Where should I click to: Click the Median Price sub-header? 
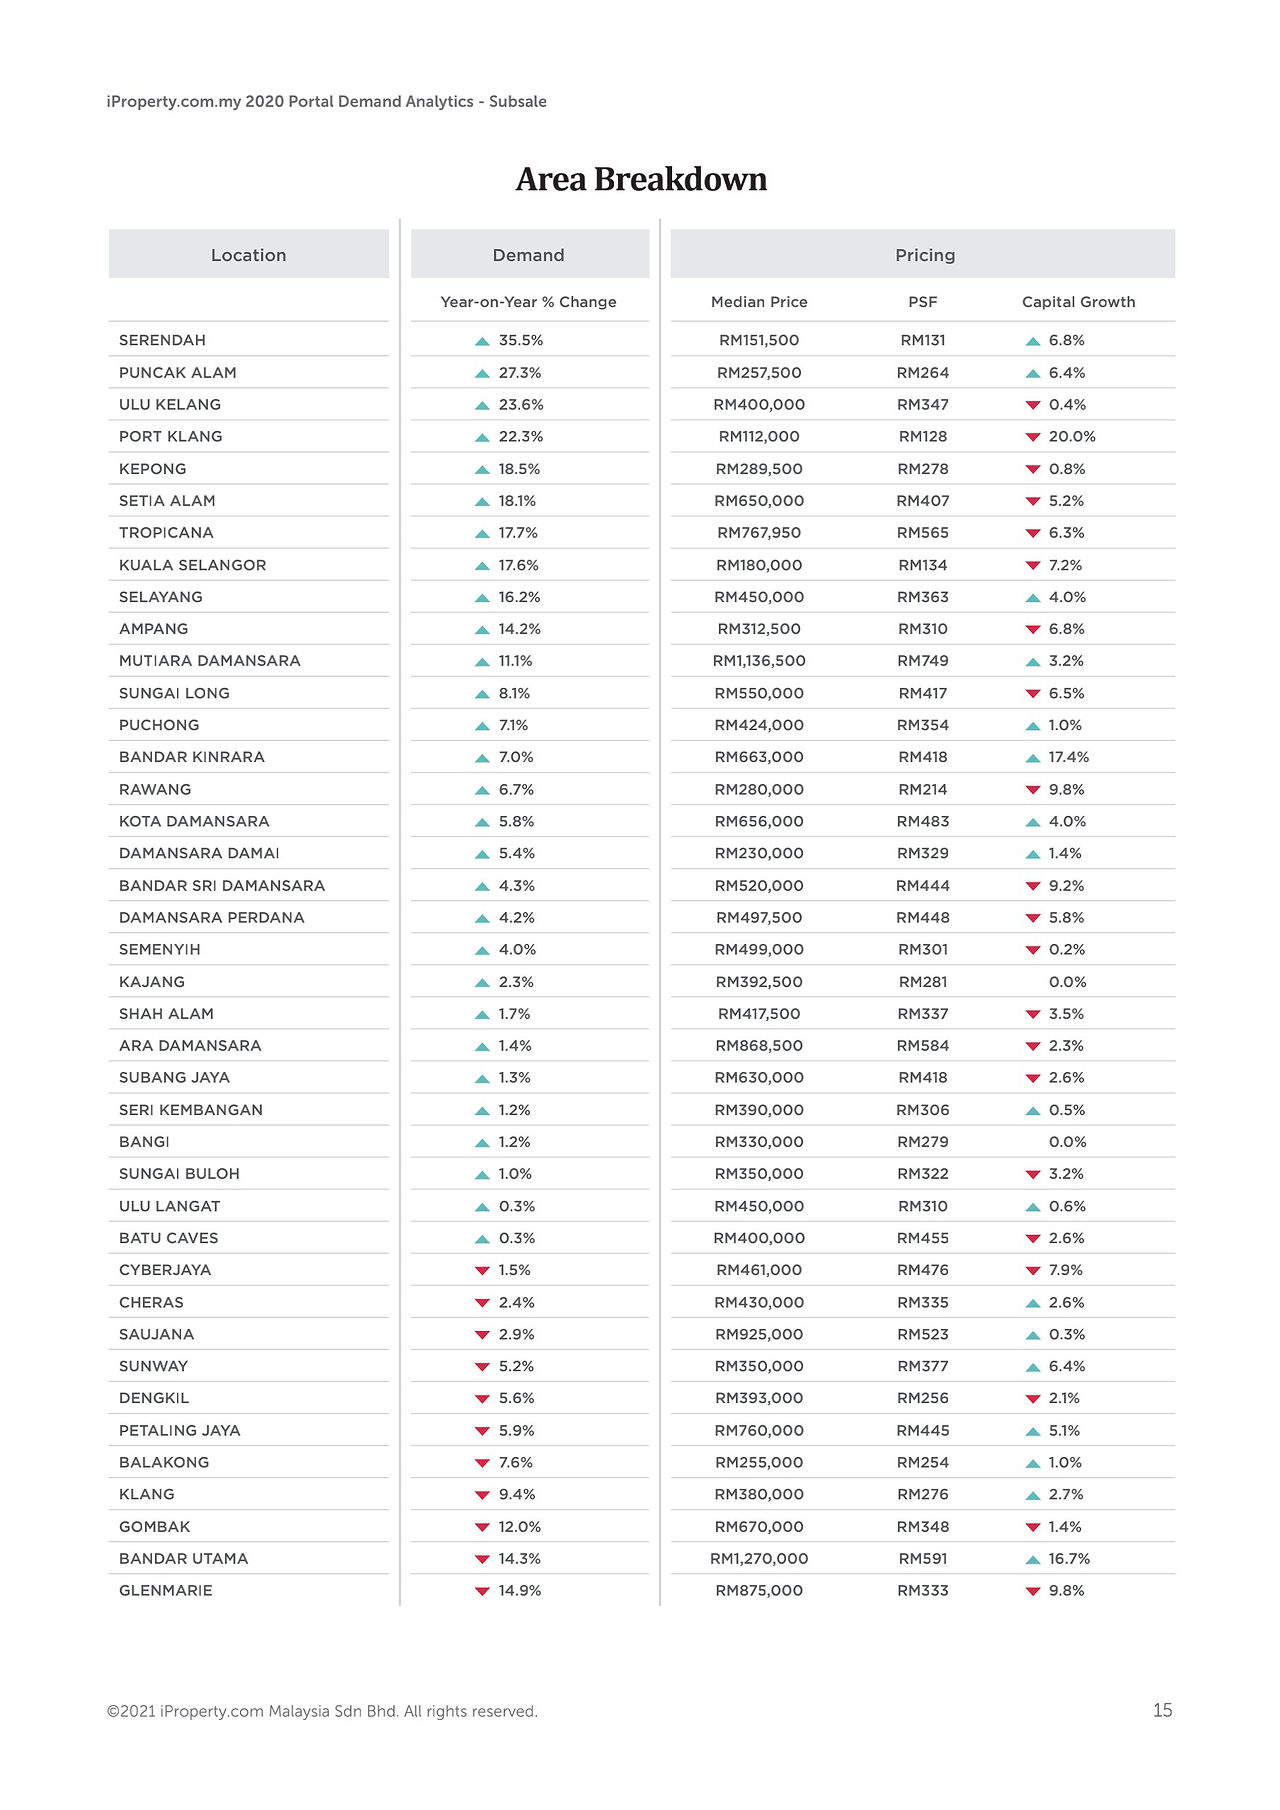pyautogui.click(x=759, y=302)
